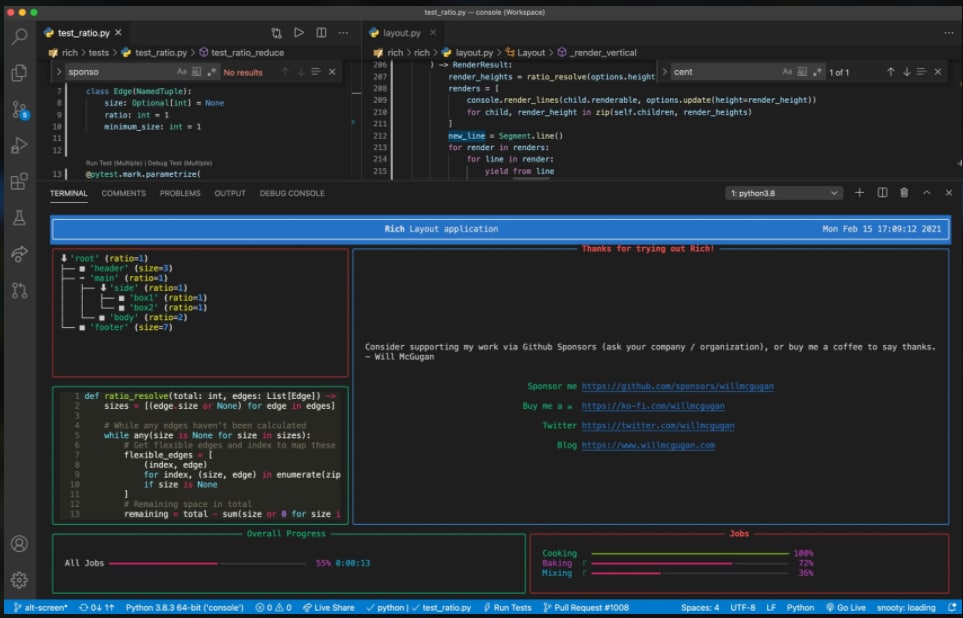The height and width of the screenshot is (618, 963).
Task: Click the open changes icon for test_ratio.py
Action: (x=276, y=33)
